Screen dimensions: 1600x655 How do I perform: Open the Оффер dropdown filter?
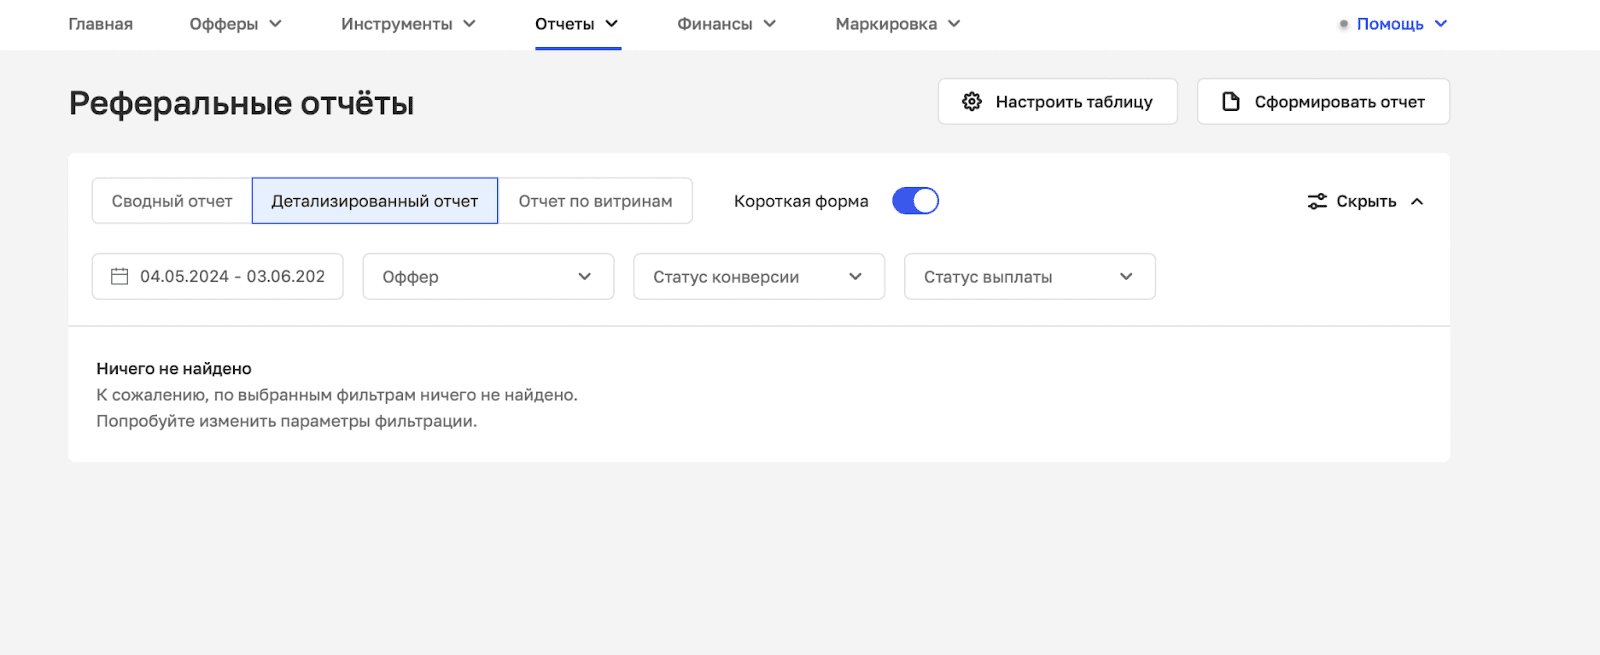488,276
